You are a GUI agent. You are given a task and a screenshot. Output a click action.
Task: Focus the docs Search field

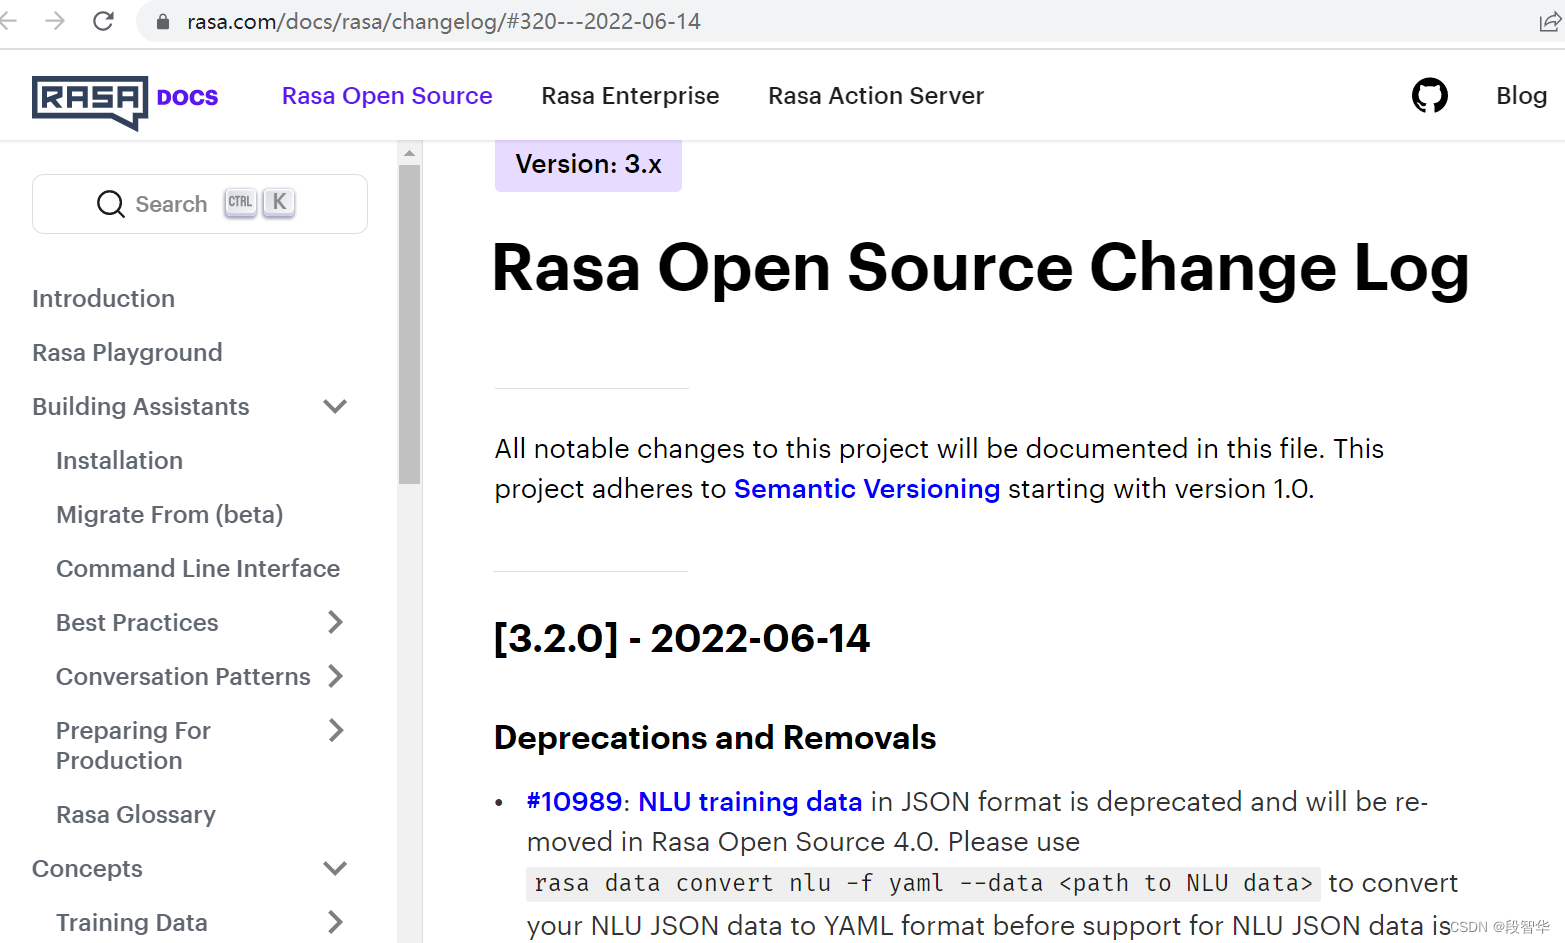(x=200, y=204)
